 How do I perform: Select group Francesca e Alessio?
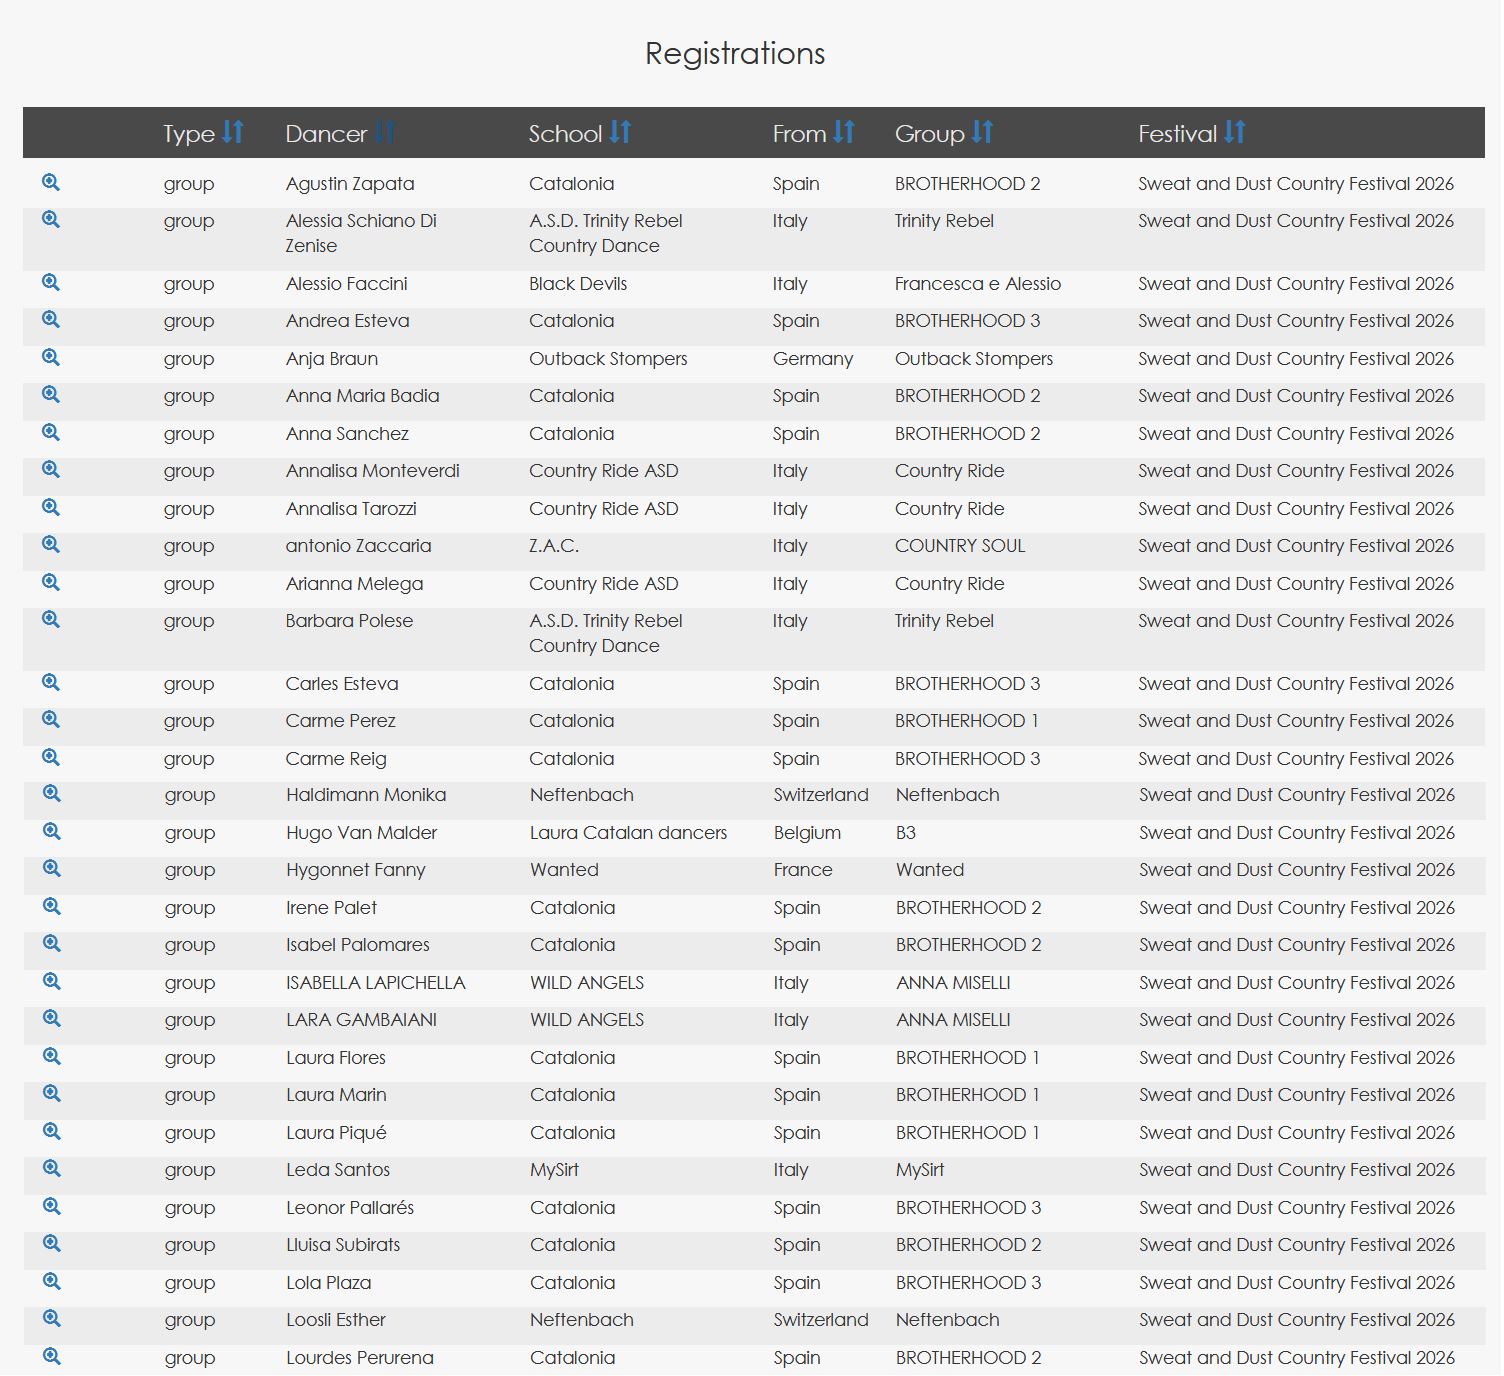[x=978, y=284]
